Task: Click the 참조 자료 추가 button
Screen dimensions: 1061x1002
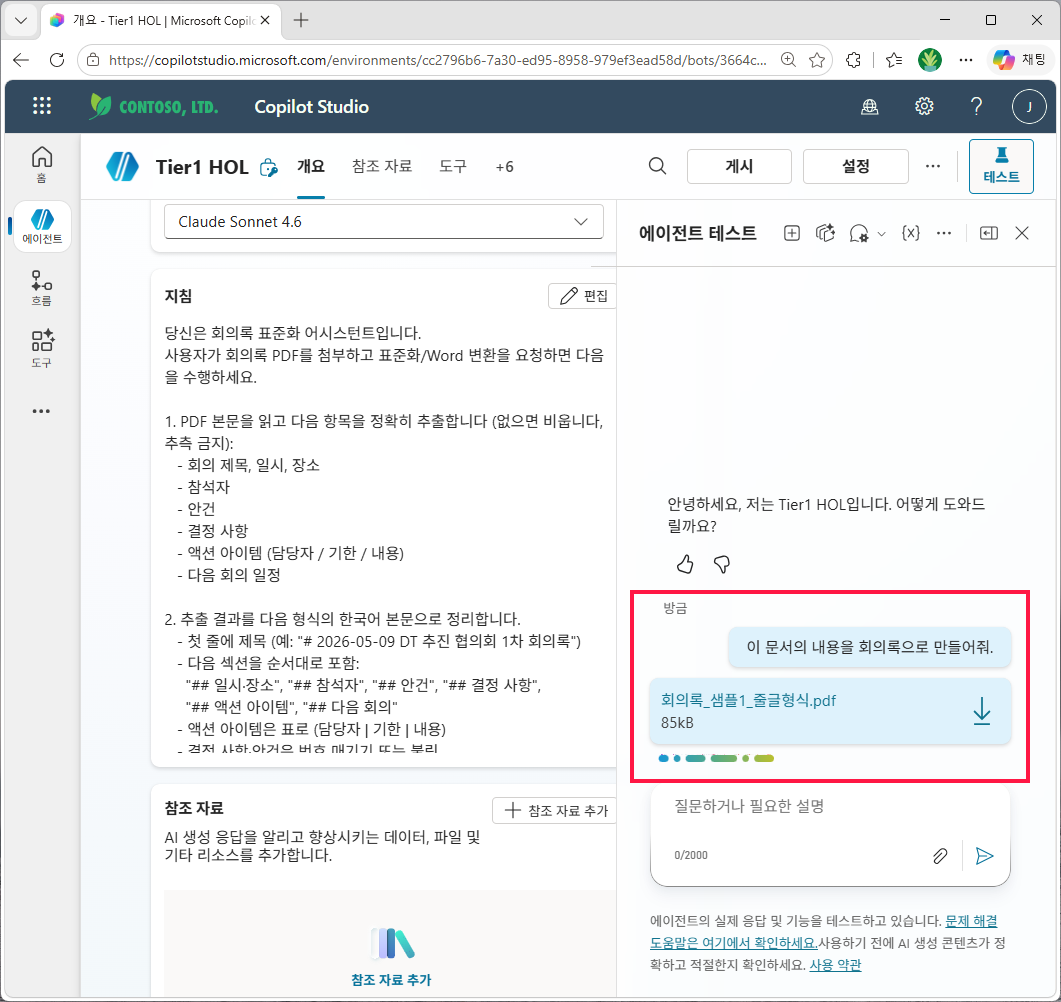Action: point(555,810)
